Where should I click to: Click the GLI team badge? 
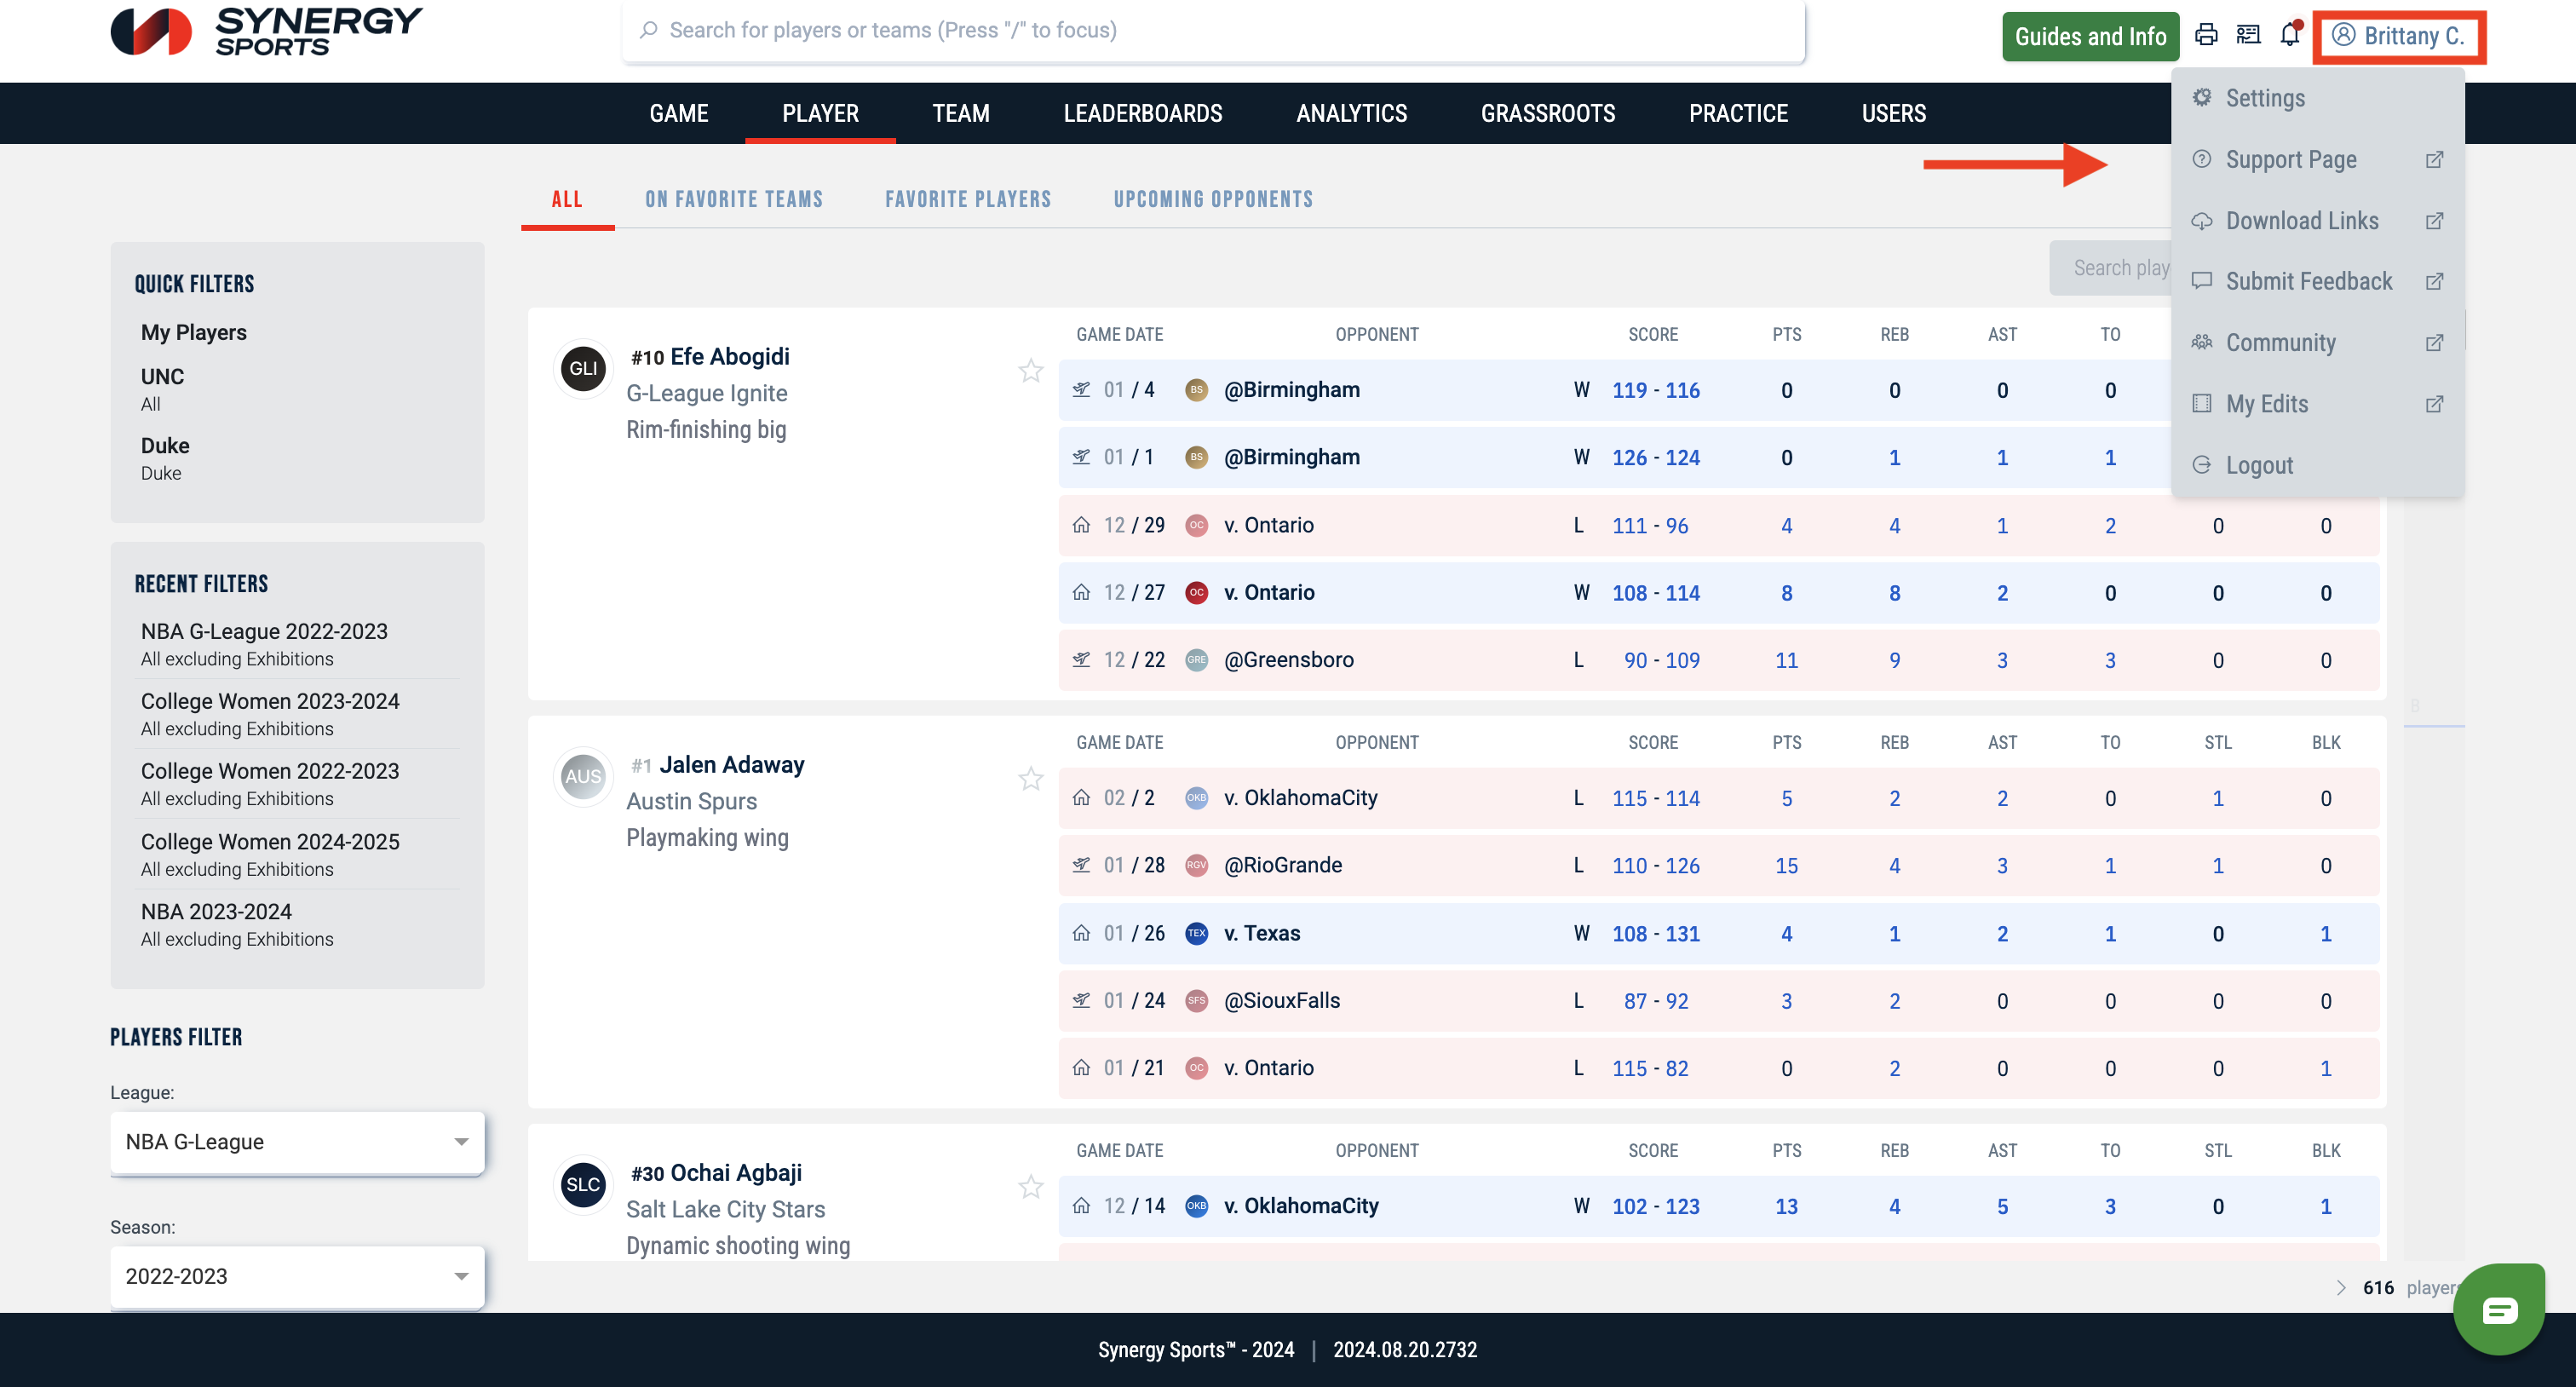tap(583, 368)
